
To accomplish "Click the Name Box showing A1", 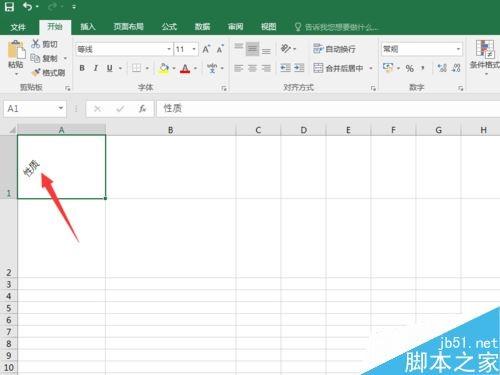I will click(35, 109).
